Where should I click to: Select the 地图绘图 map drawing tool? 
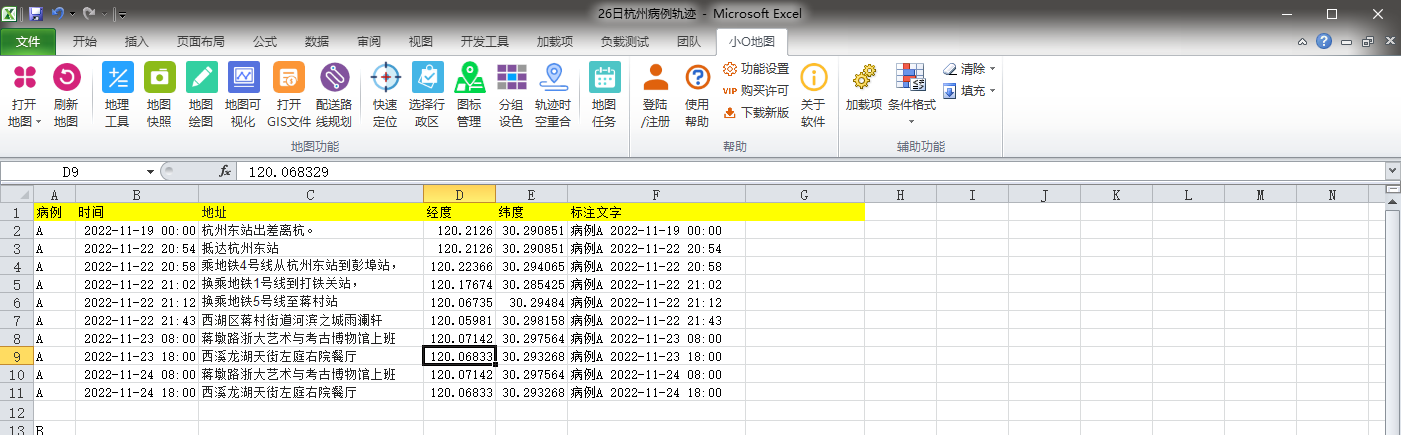[x=201, y=95]
